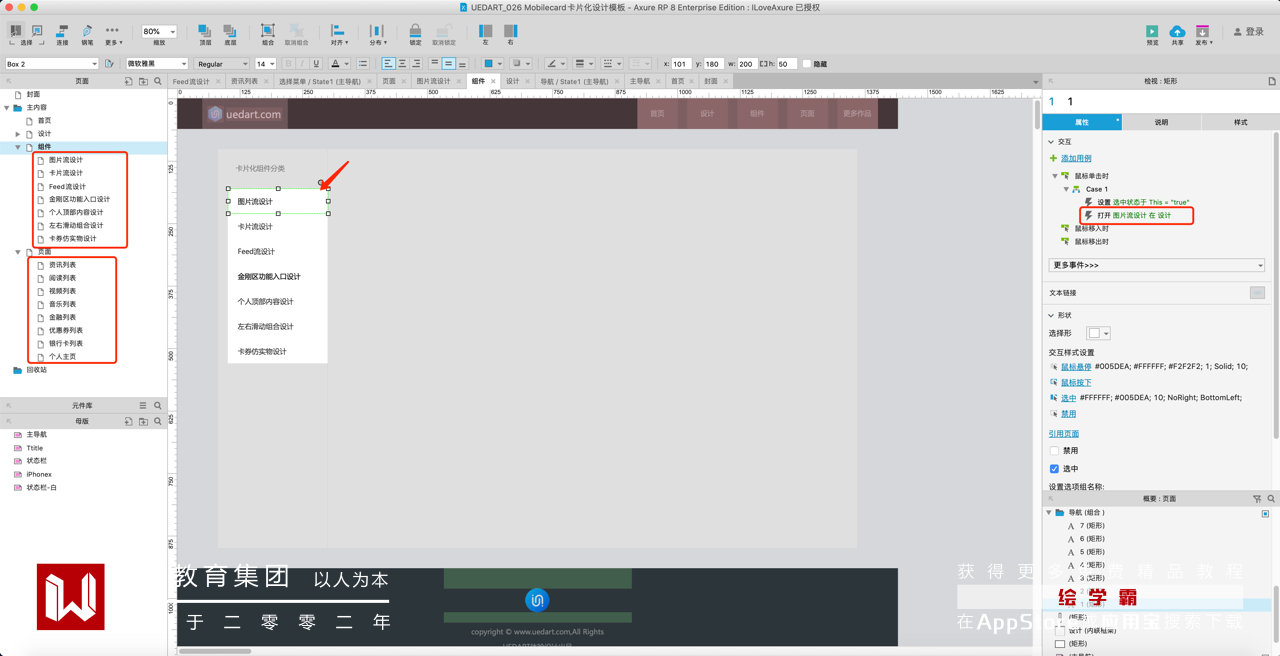Bring object to front with 顶层
Screen dimensions: 1280x656
tap(205, 35)
